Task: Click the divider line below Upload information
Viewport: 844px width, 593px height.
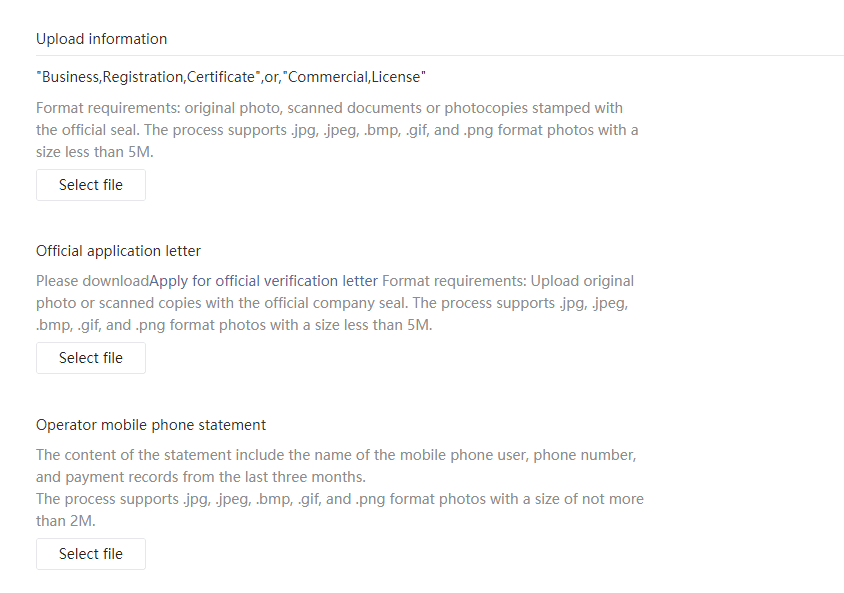Action: pyautogui.click(x=440, y=55)
